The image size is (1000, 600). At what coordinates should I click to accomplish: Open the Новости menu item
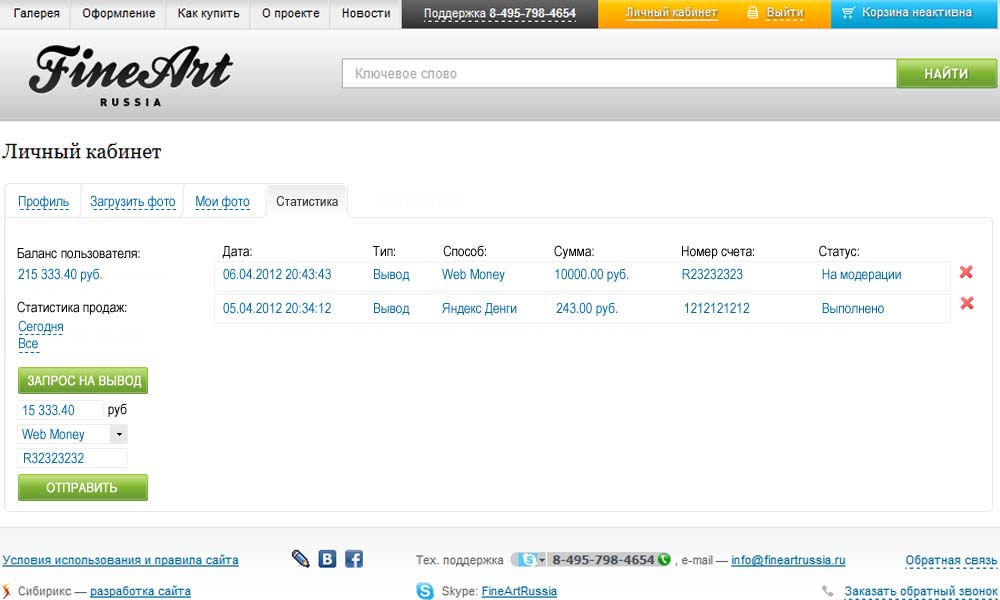(x=366, y=13)
